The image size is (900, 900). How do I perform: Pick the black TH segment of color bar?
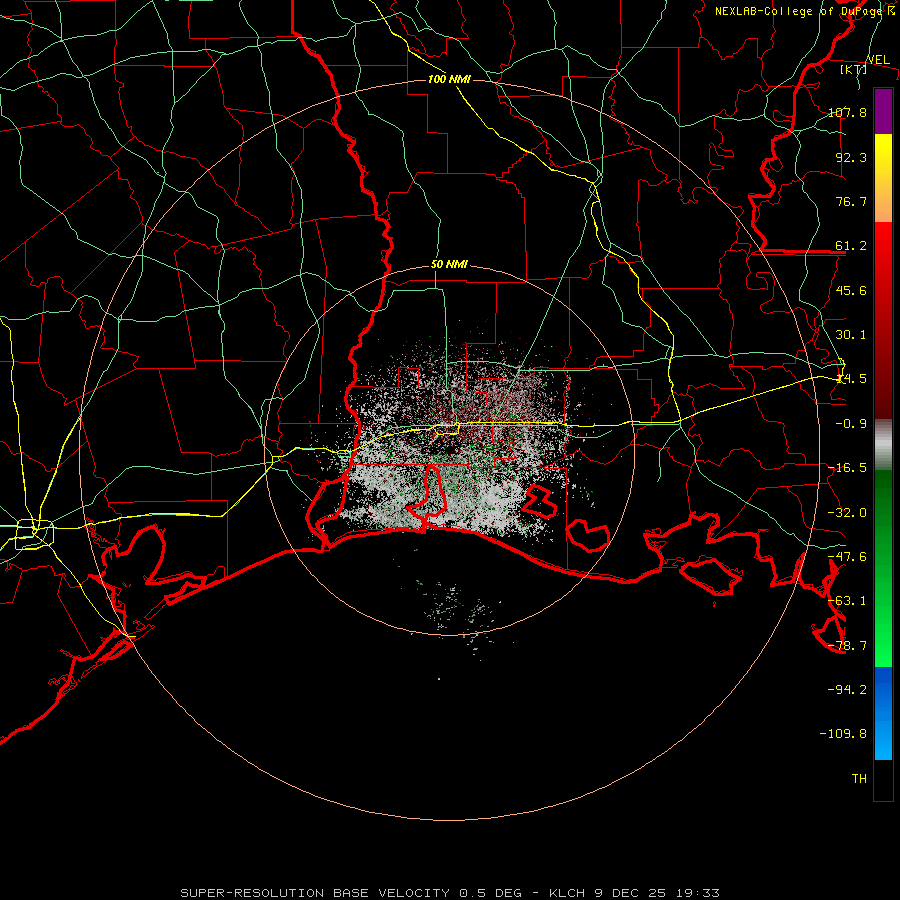(883, 779)
